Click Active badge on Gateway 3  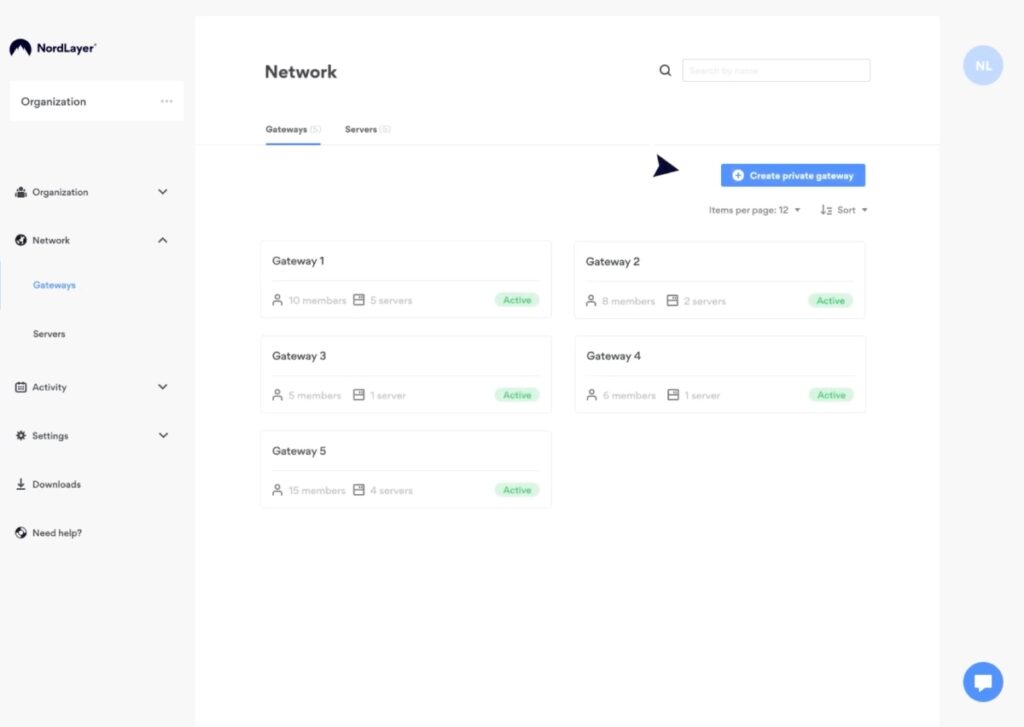tap(517, 395)
